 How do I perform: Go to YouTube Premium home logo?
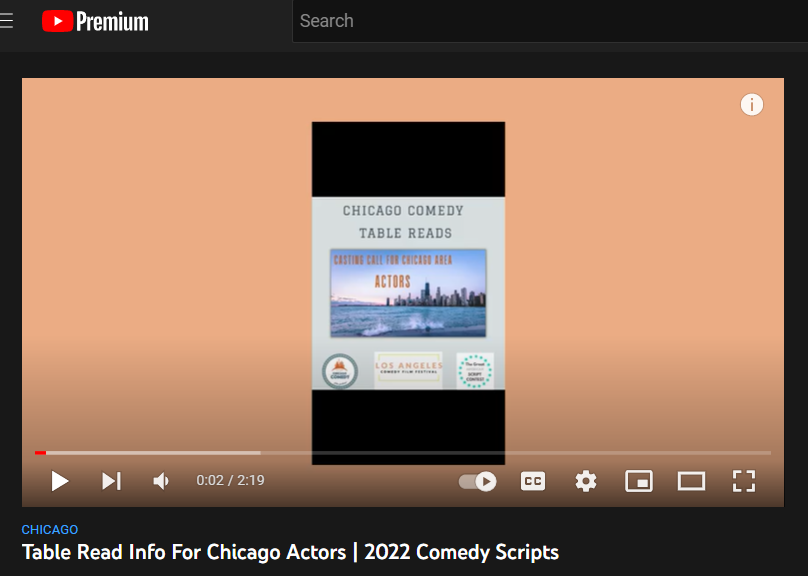coord(95,22)
